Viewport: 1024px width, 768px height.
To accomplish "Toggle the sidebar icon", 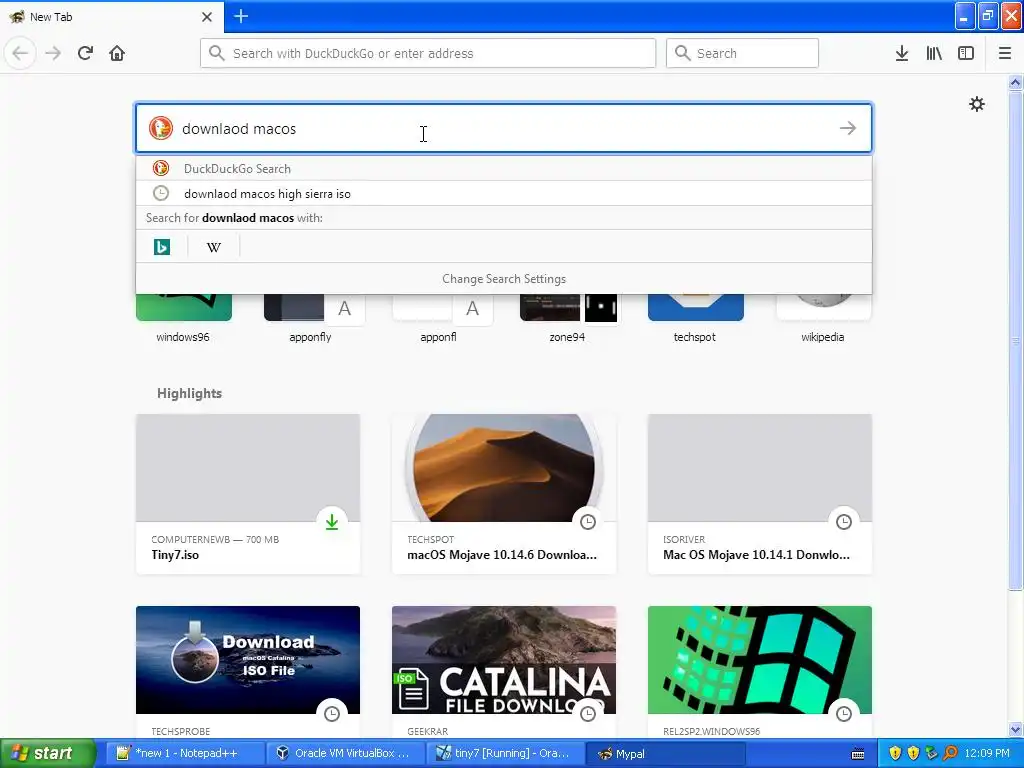I will [x=966, y=53].
